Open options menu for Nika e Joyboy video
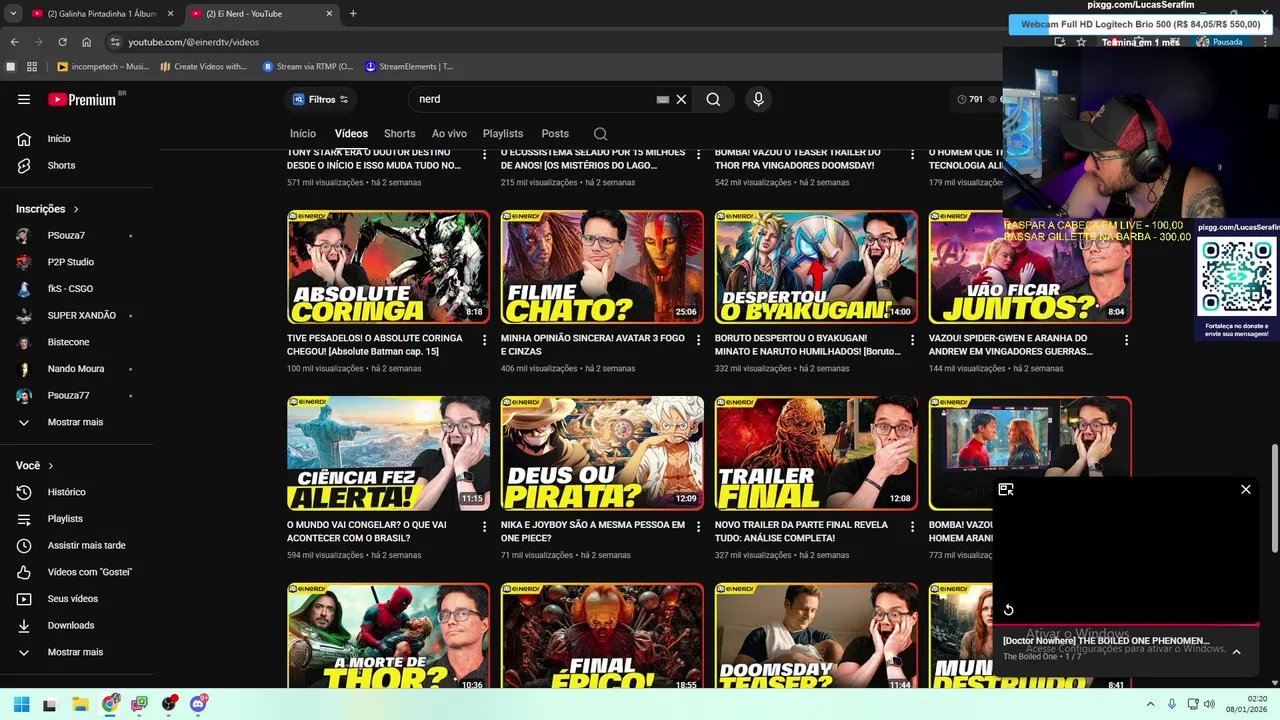1280x720 pixels. (698, 526)
